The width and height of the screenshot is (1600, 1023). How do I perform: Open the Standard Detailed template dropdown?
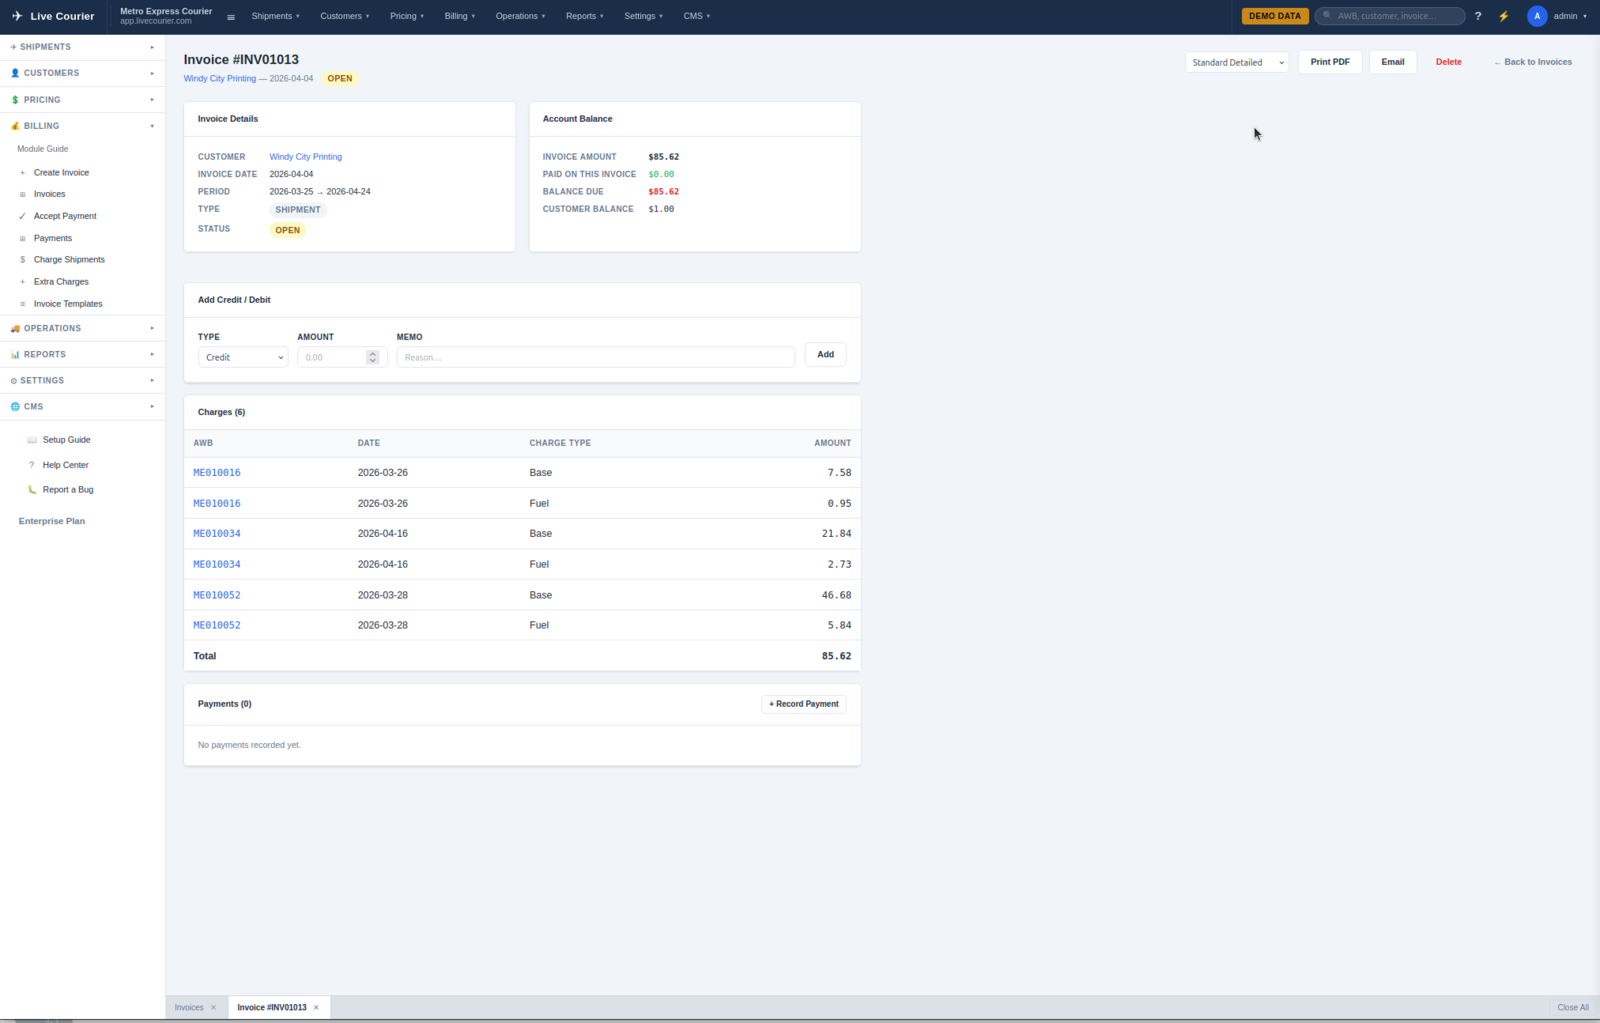pyautogui.click(x=1236, y=62)
